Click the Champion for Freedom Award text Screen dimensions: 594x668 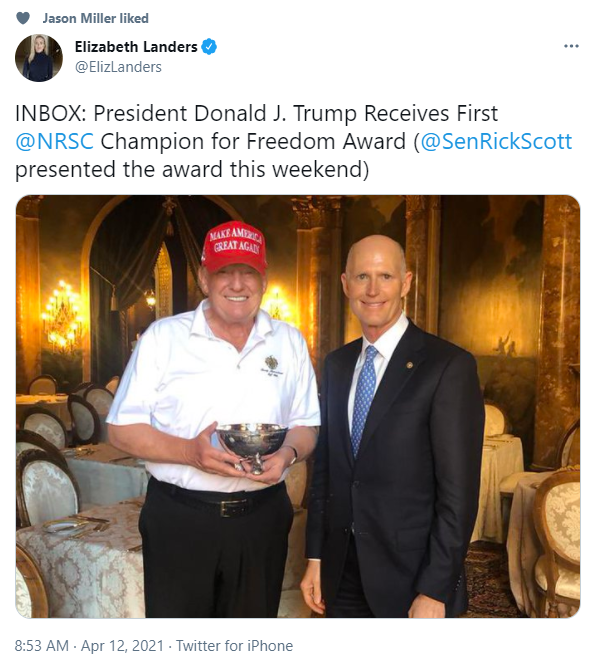pos(253,141)
